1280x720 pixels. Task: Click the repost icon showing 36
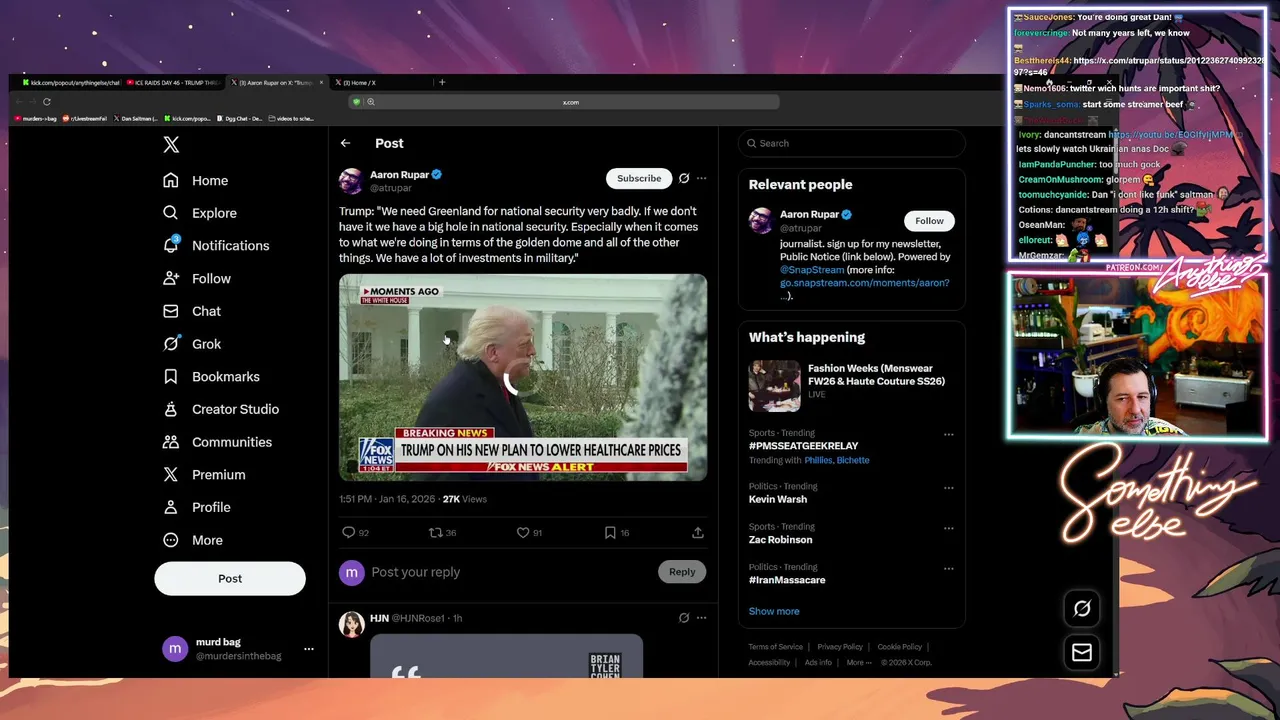tap(436, 532)
